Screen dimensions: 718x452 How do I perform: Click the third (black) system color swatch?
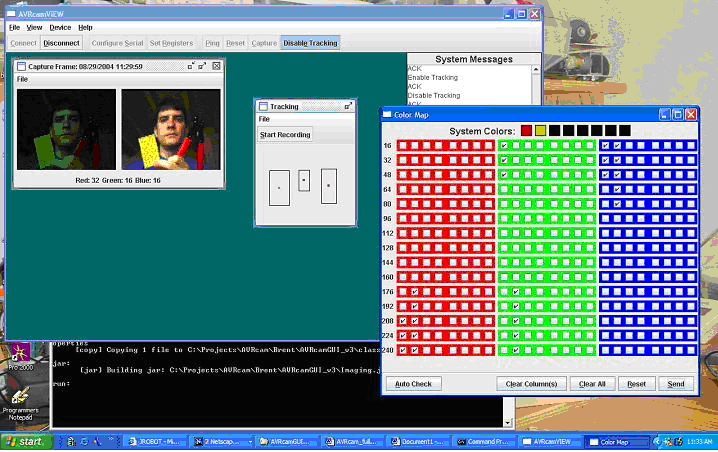(x=554, y=131)
